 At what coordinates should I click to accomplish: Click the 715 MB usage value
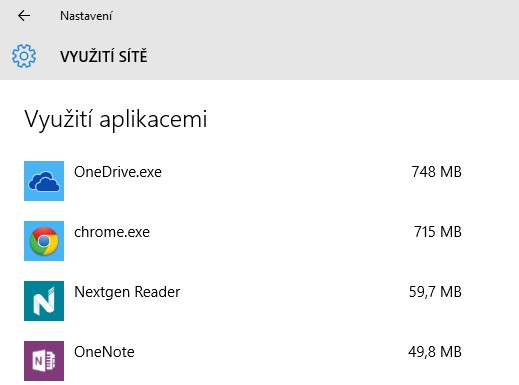(438, 232)
